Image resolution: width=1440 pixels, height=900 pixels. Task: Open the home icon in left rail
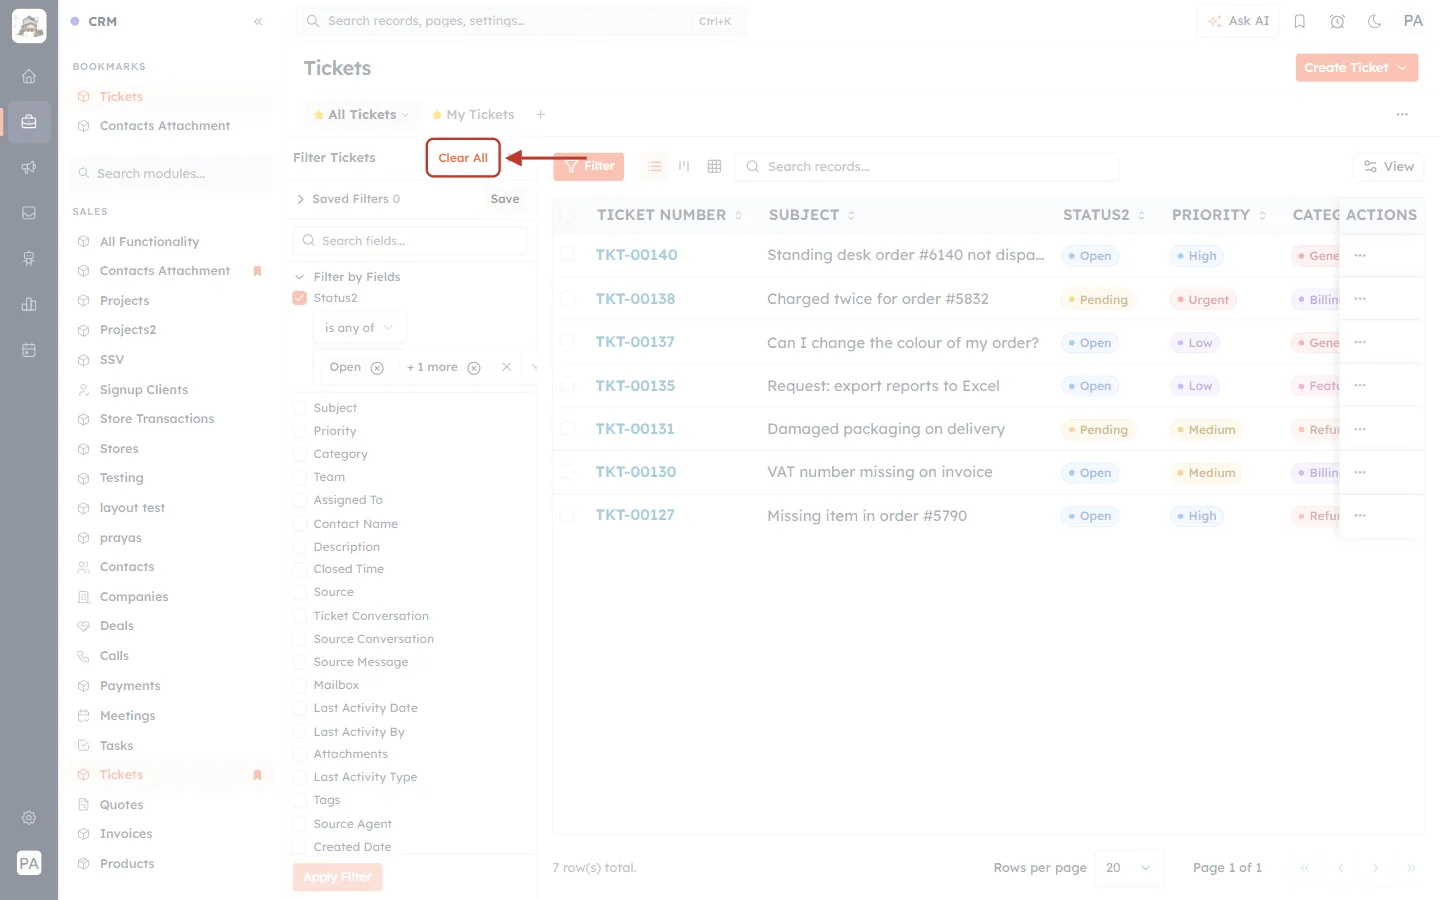(29, 76)
